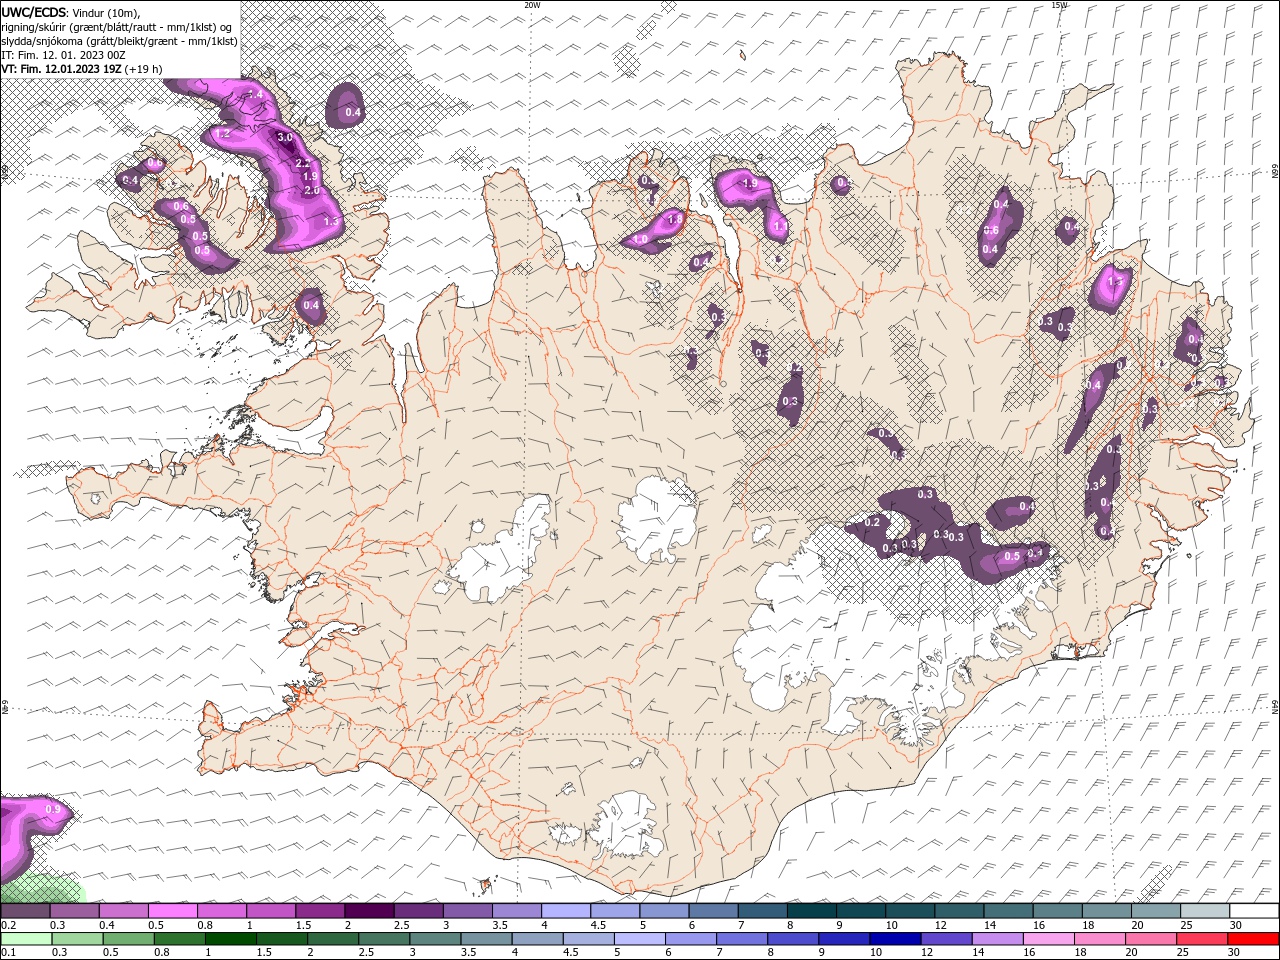1280x960 pixels.
Task: Pick the snow legend swatch starting at 12
Action: coord(959,911)
